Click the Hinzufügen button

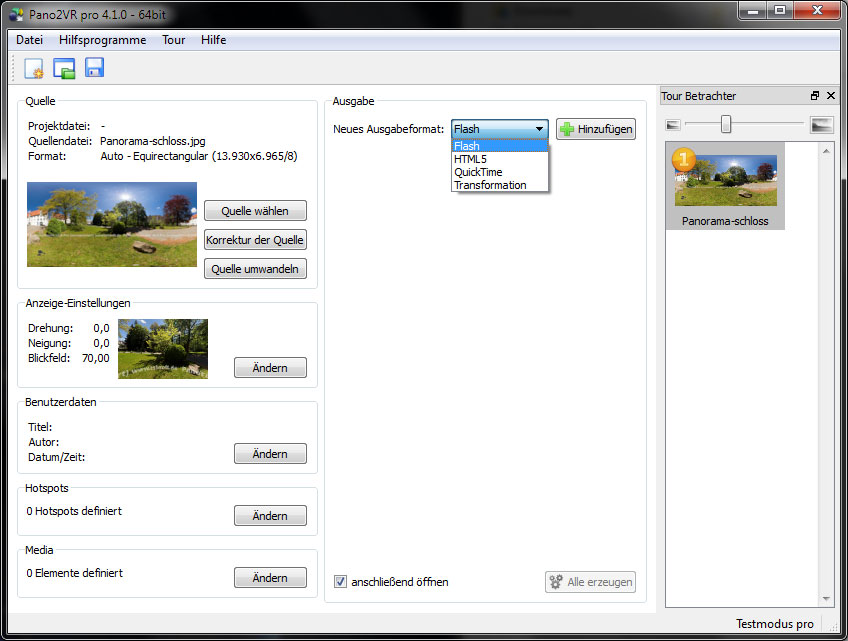(596, 129)
